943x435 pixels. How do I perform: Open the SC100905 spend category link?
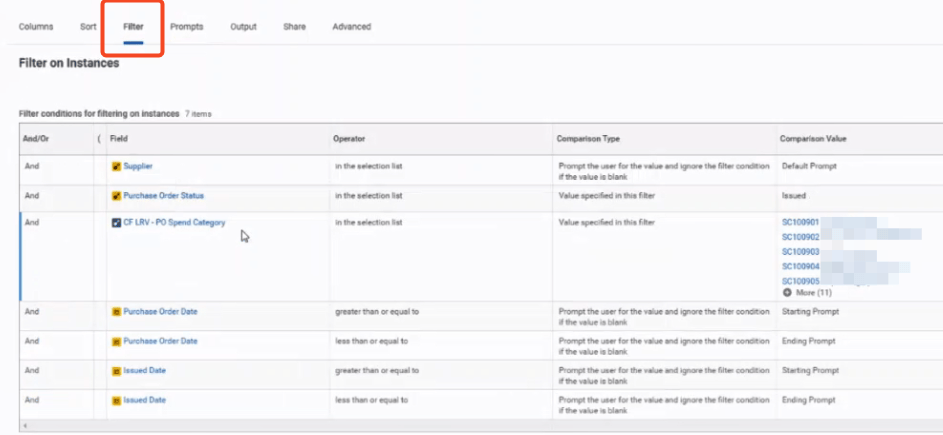coord(800,281)
